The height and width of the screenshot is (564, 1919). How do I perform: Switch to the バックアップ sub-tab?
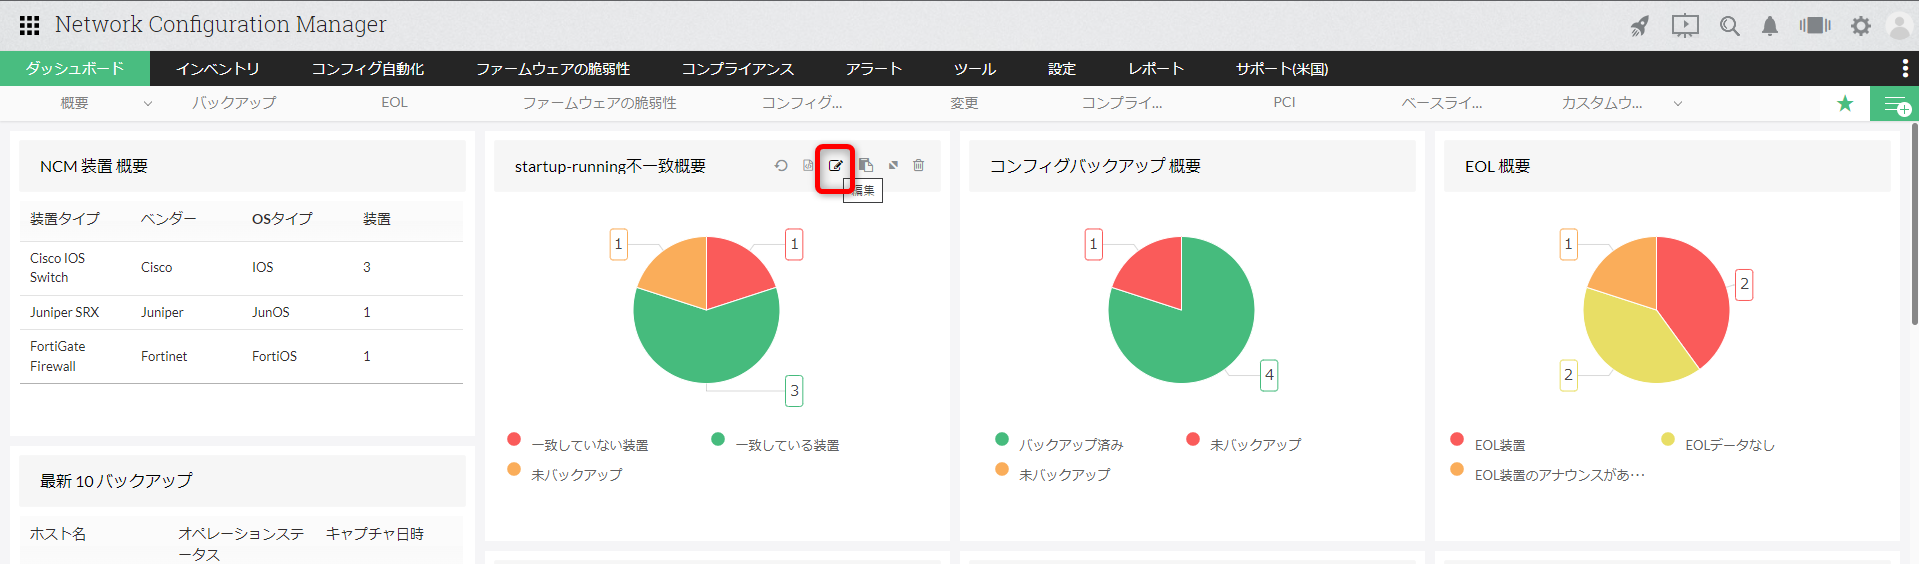[234, 103]
